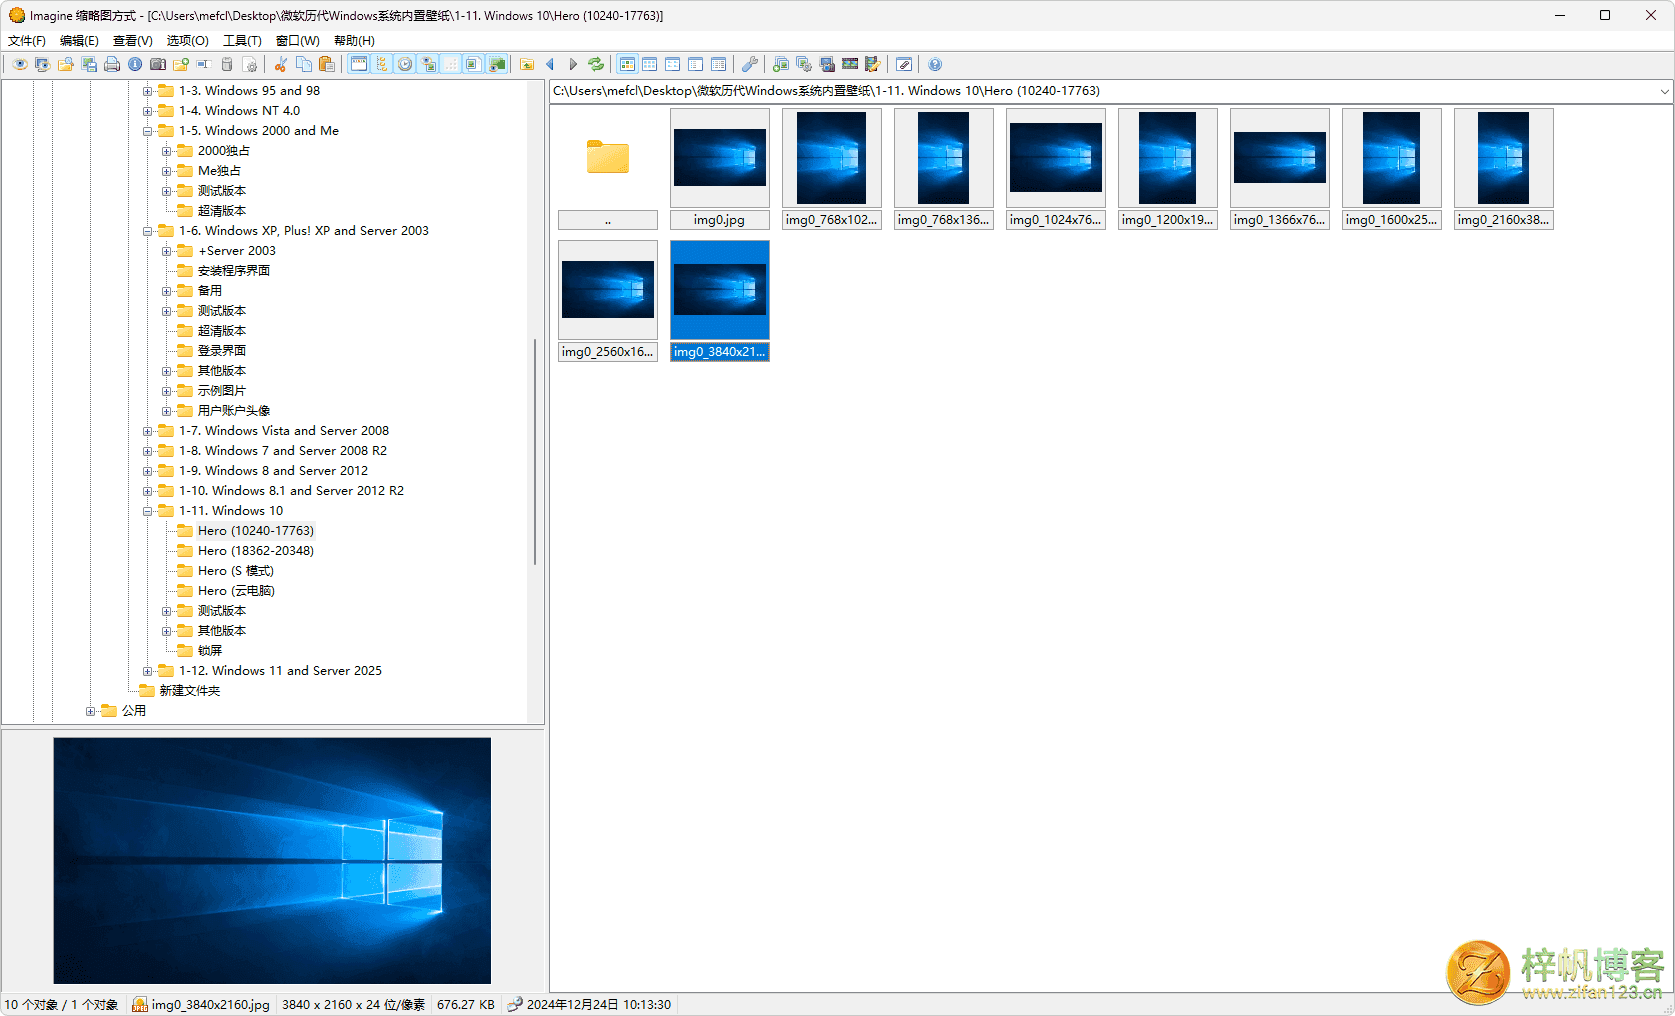
Task: Toggle the folder tree panel button
Action: point(381,64)
